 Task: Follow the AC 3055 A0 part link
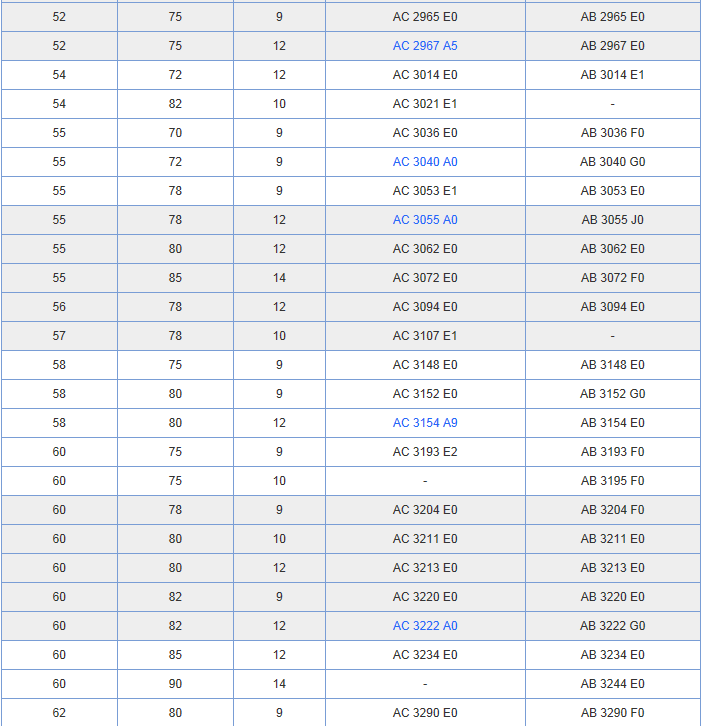tap(425, 220)
